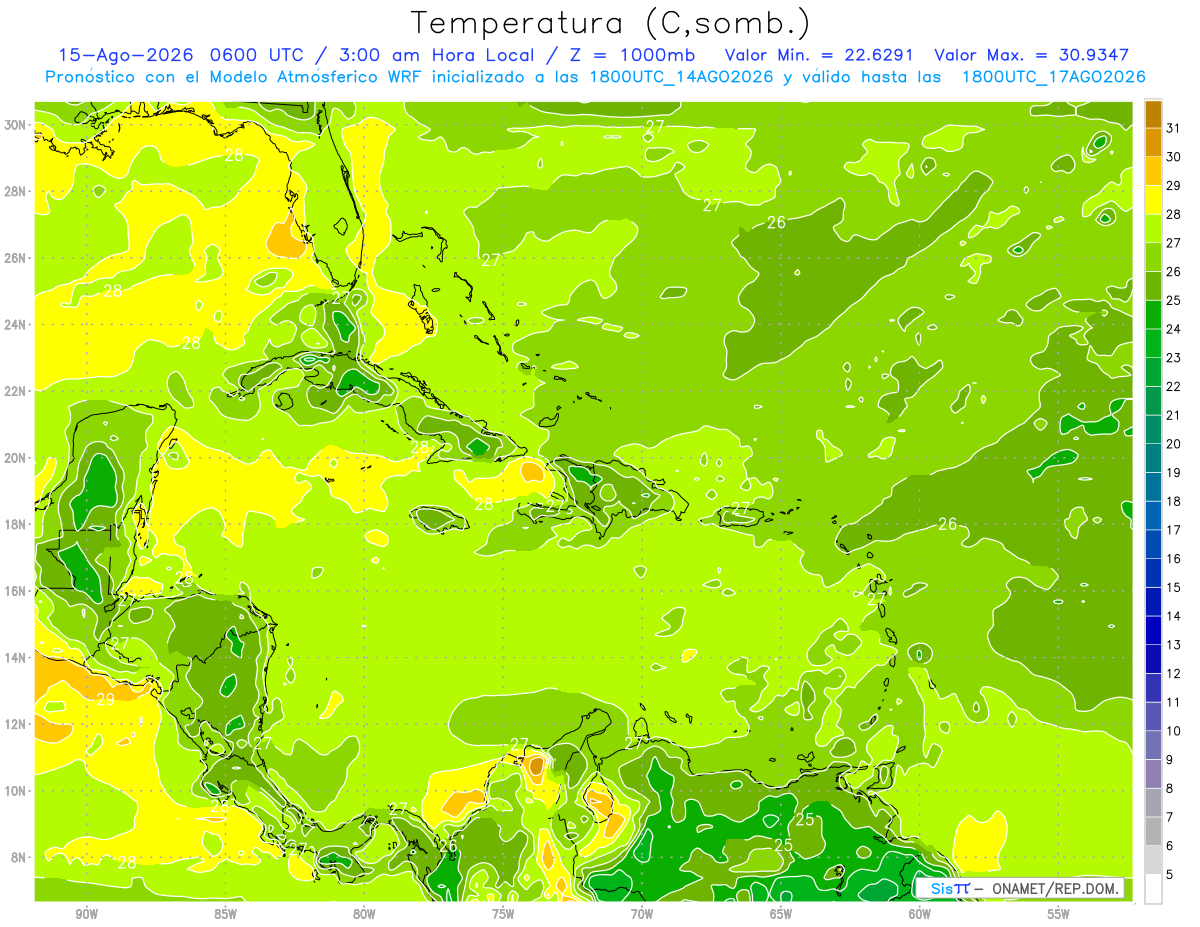Click the color scale value "17"

coord(1174,530)
